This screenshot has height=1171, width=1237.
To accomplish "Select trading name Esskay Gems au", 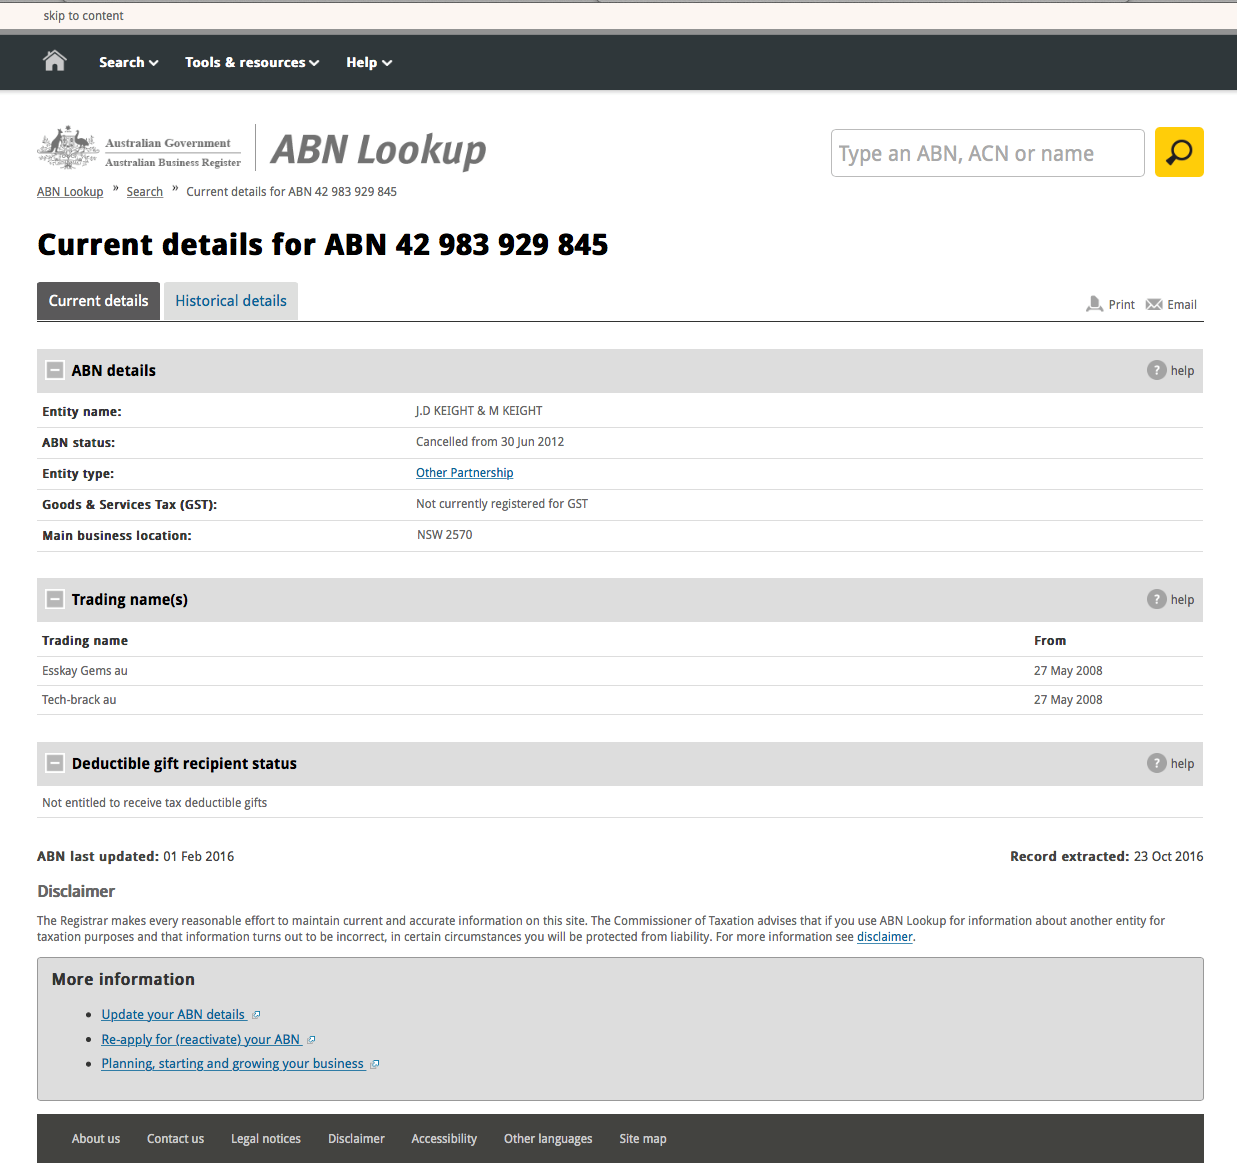I will point(85,671).
